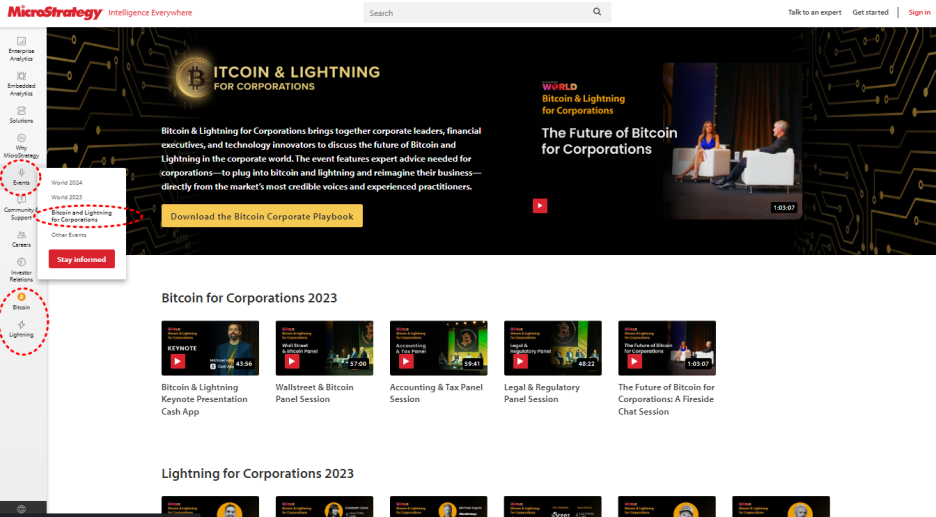Open Embedded Analytics sidebar item
936x517 pixels.
(21, 84)
